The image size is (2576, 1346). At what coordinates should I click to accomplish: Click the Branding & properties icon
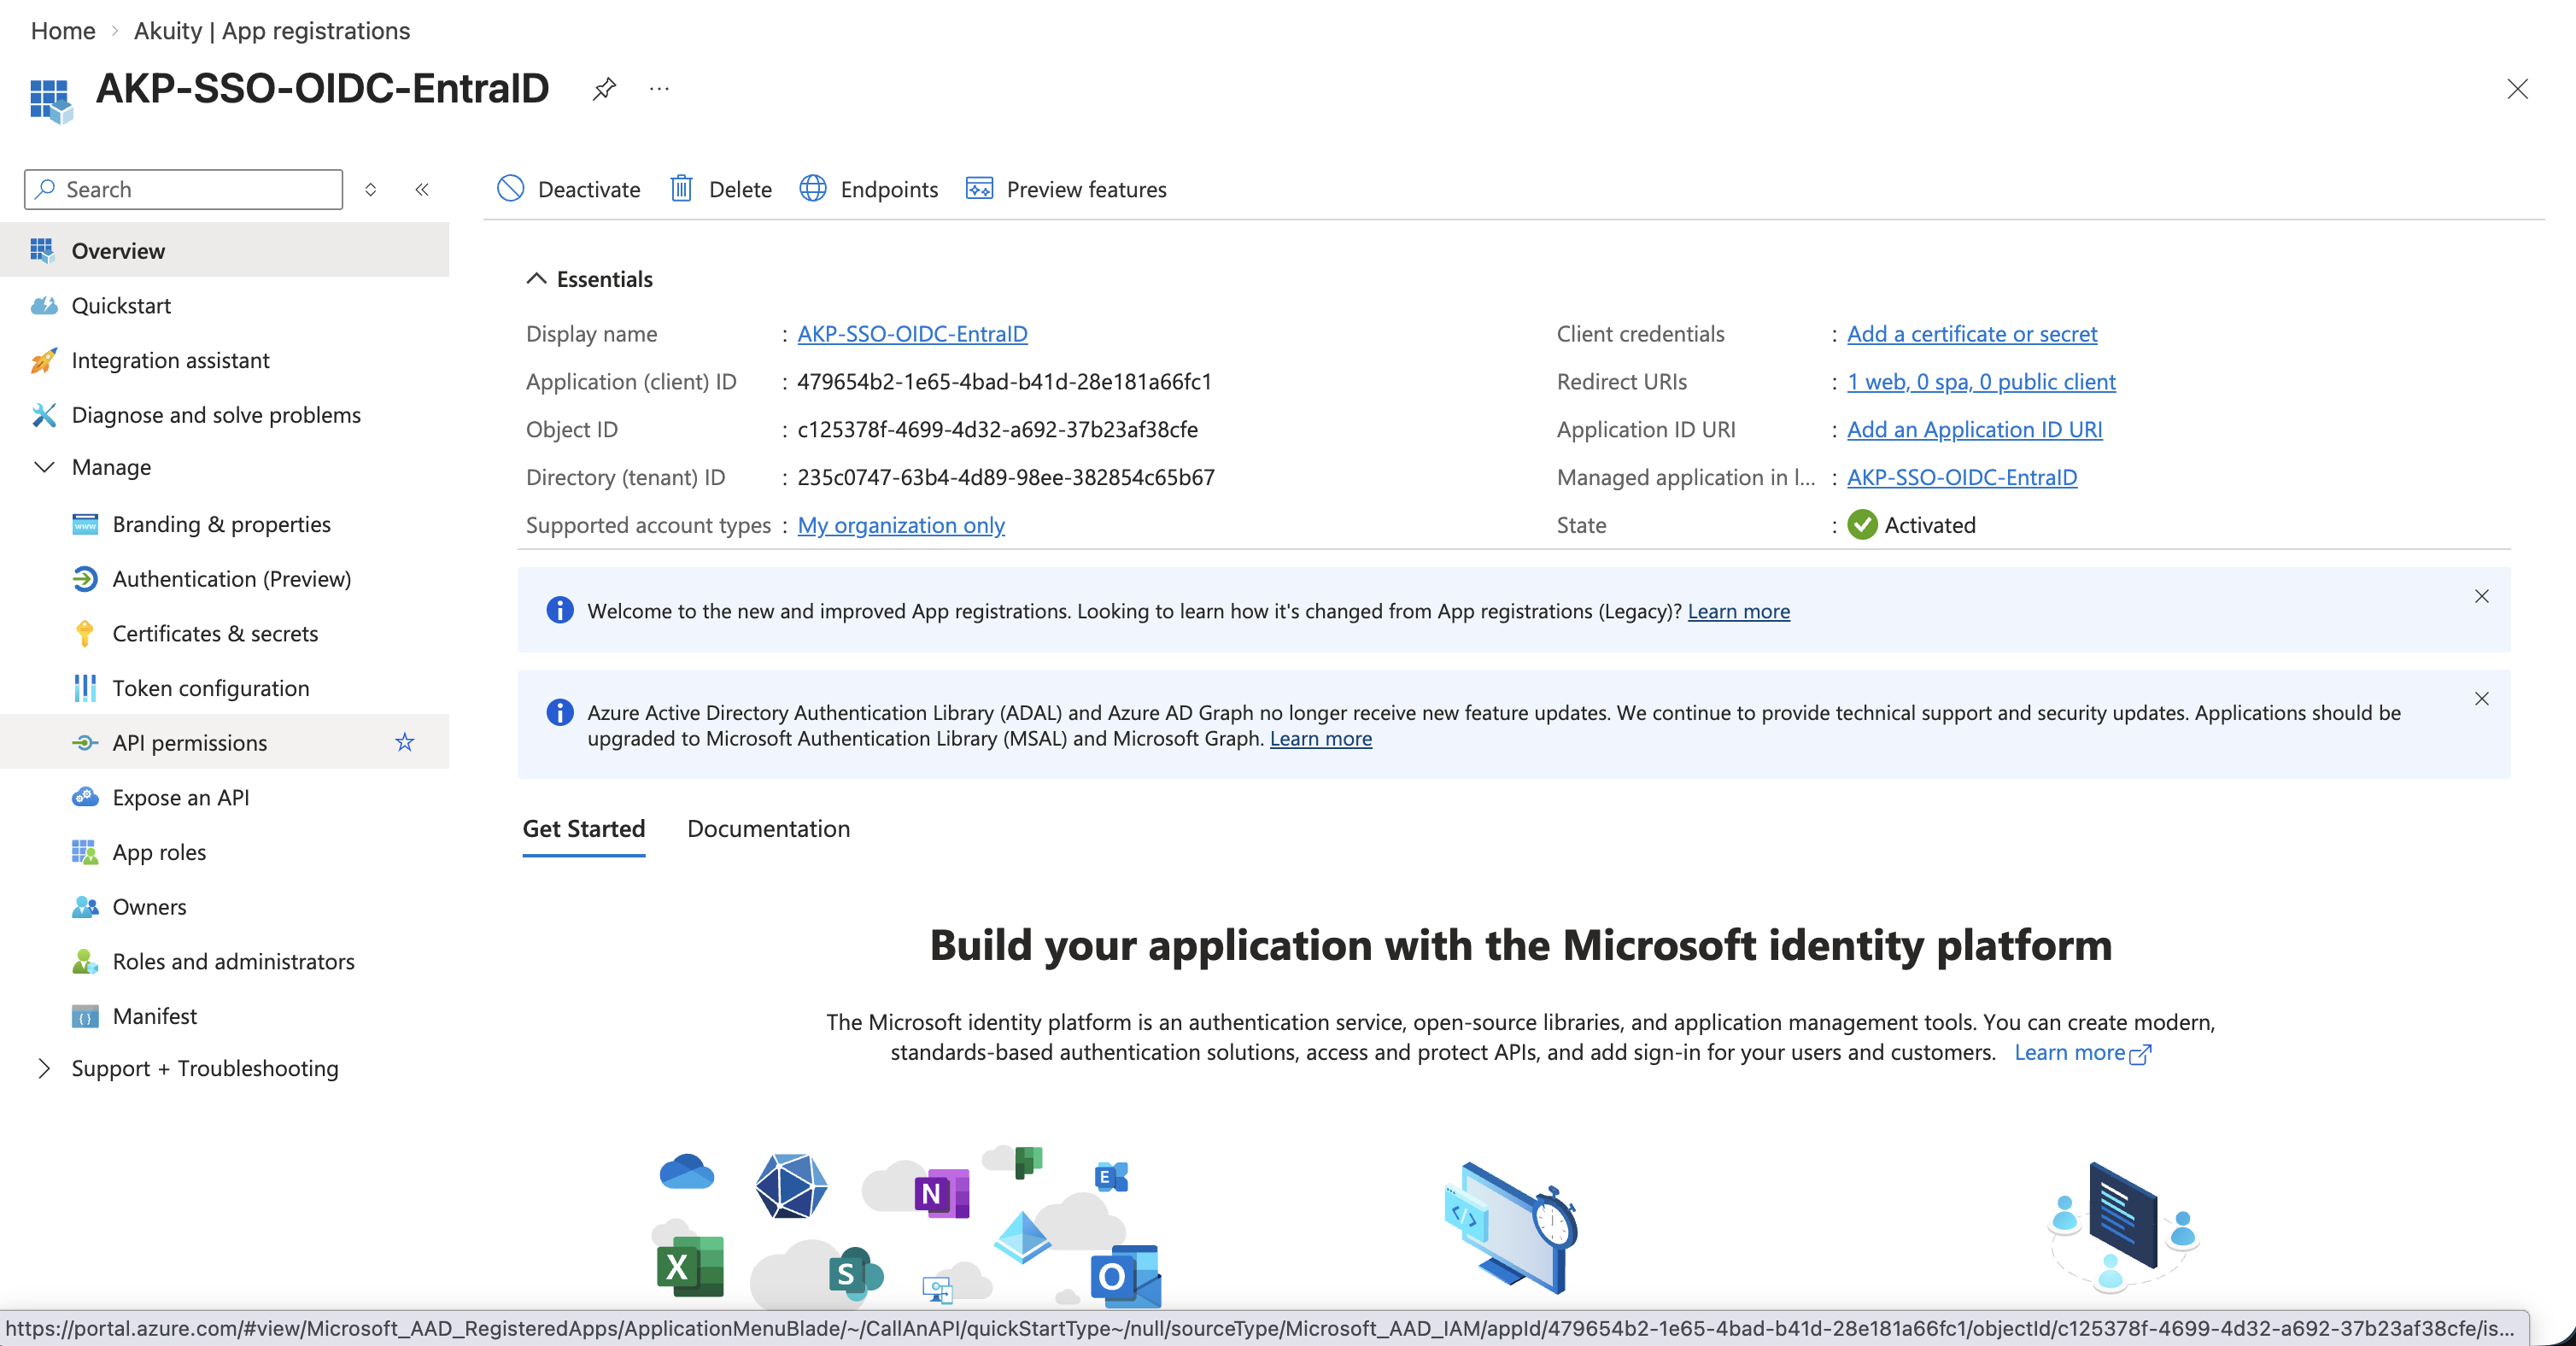[85, 524]
